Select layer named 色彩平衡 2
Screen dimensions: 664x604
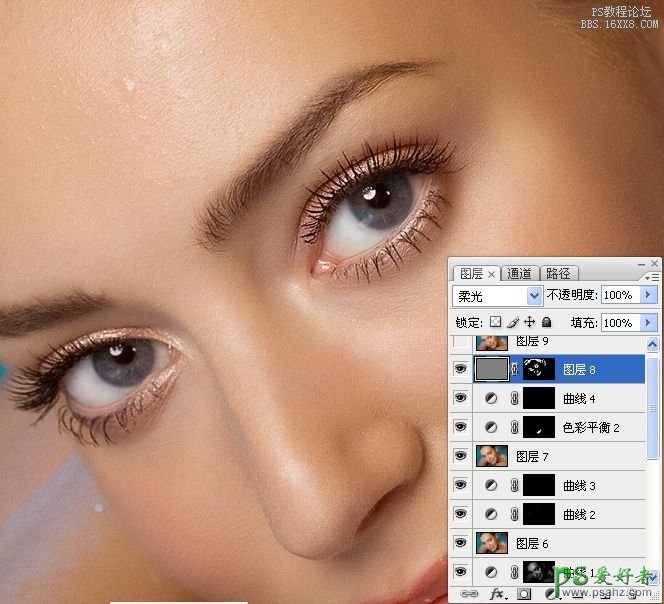pyautogui.click(x=591, y=427)
